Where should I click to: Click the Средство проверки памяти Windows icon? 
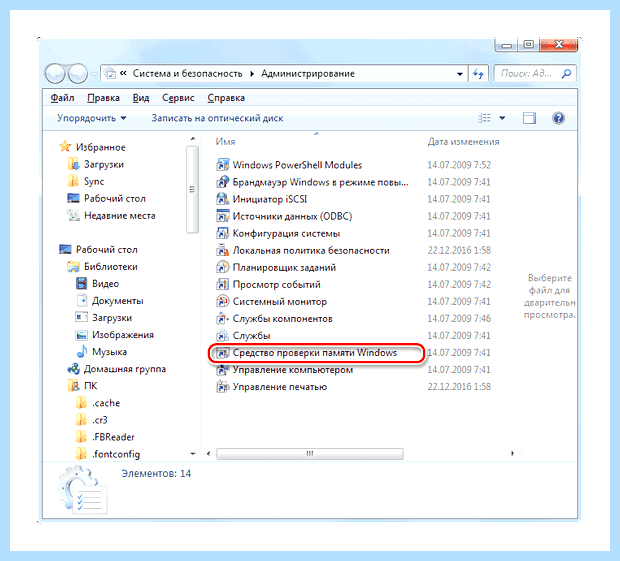click(222, 353)
